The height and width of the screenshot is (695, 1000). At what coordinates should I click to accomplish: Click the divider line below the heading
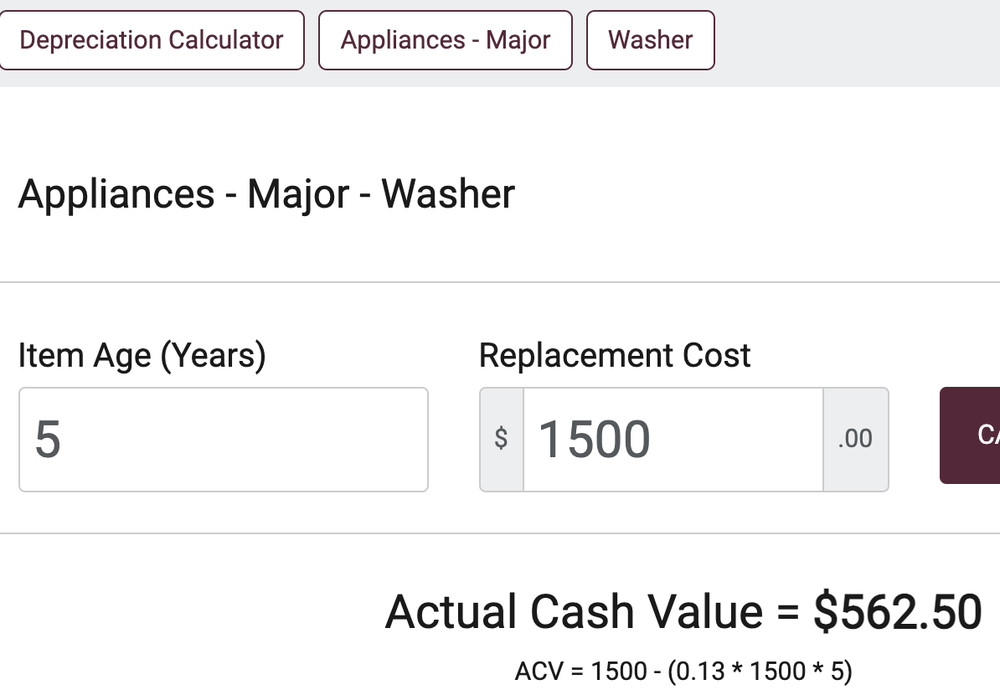[x=500, y=282]
